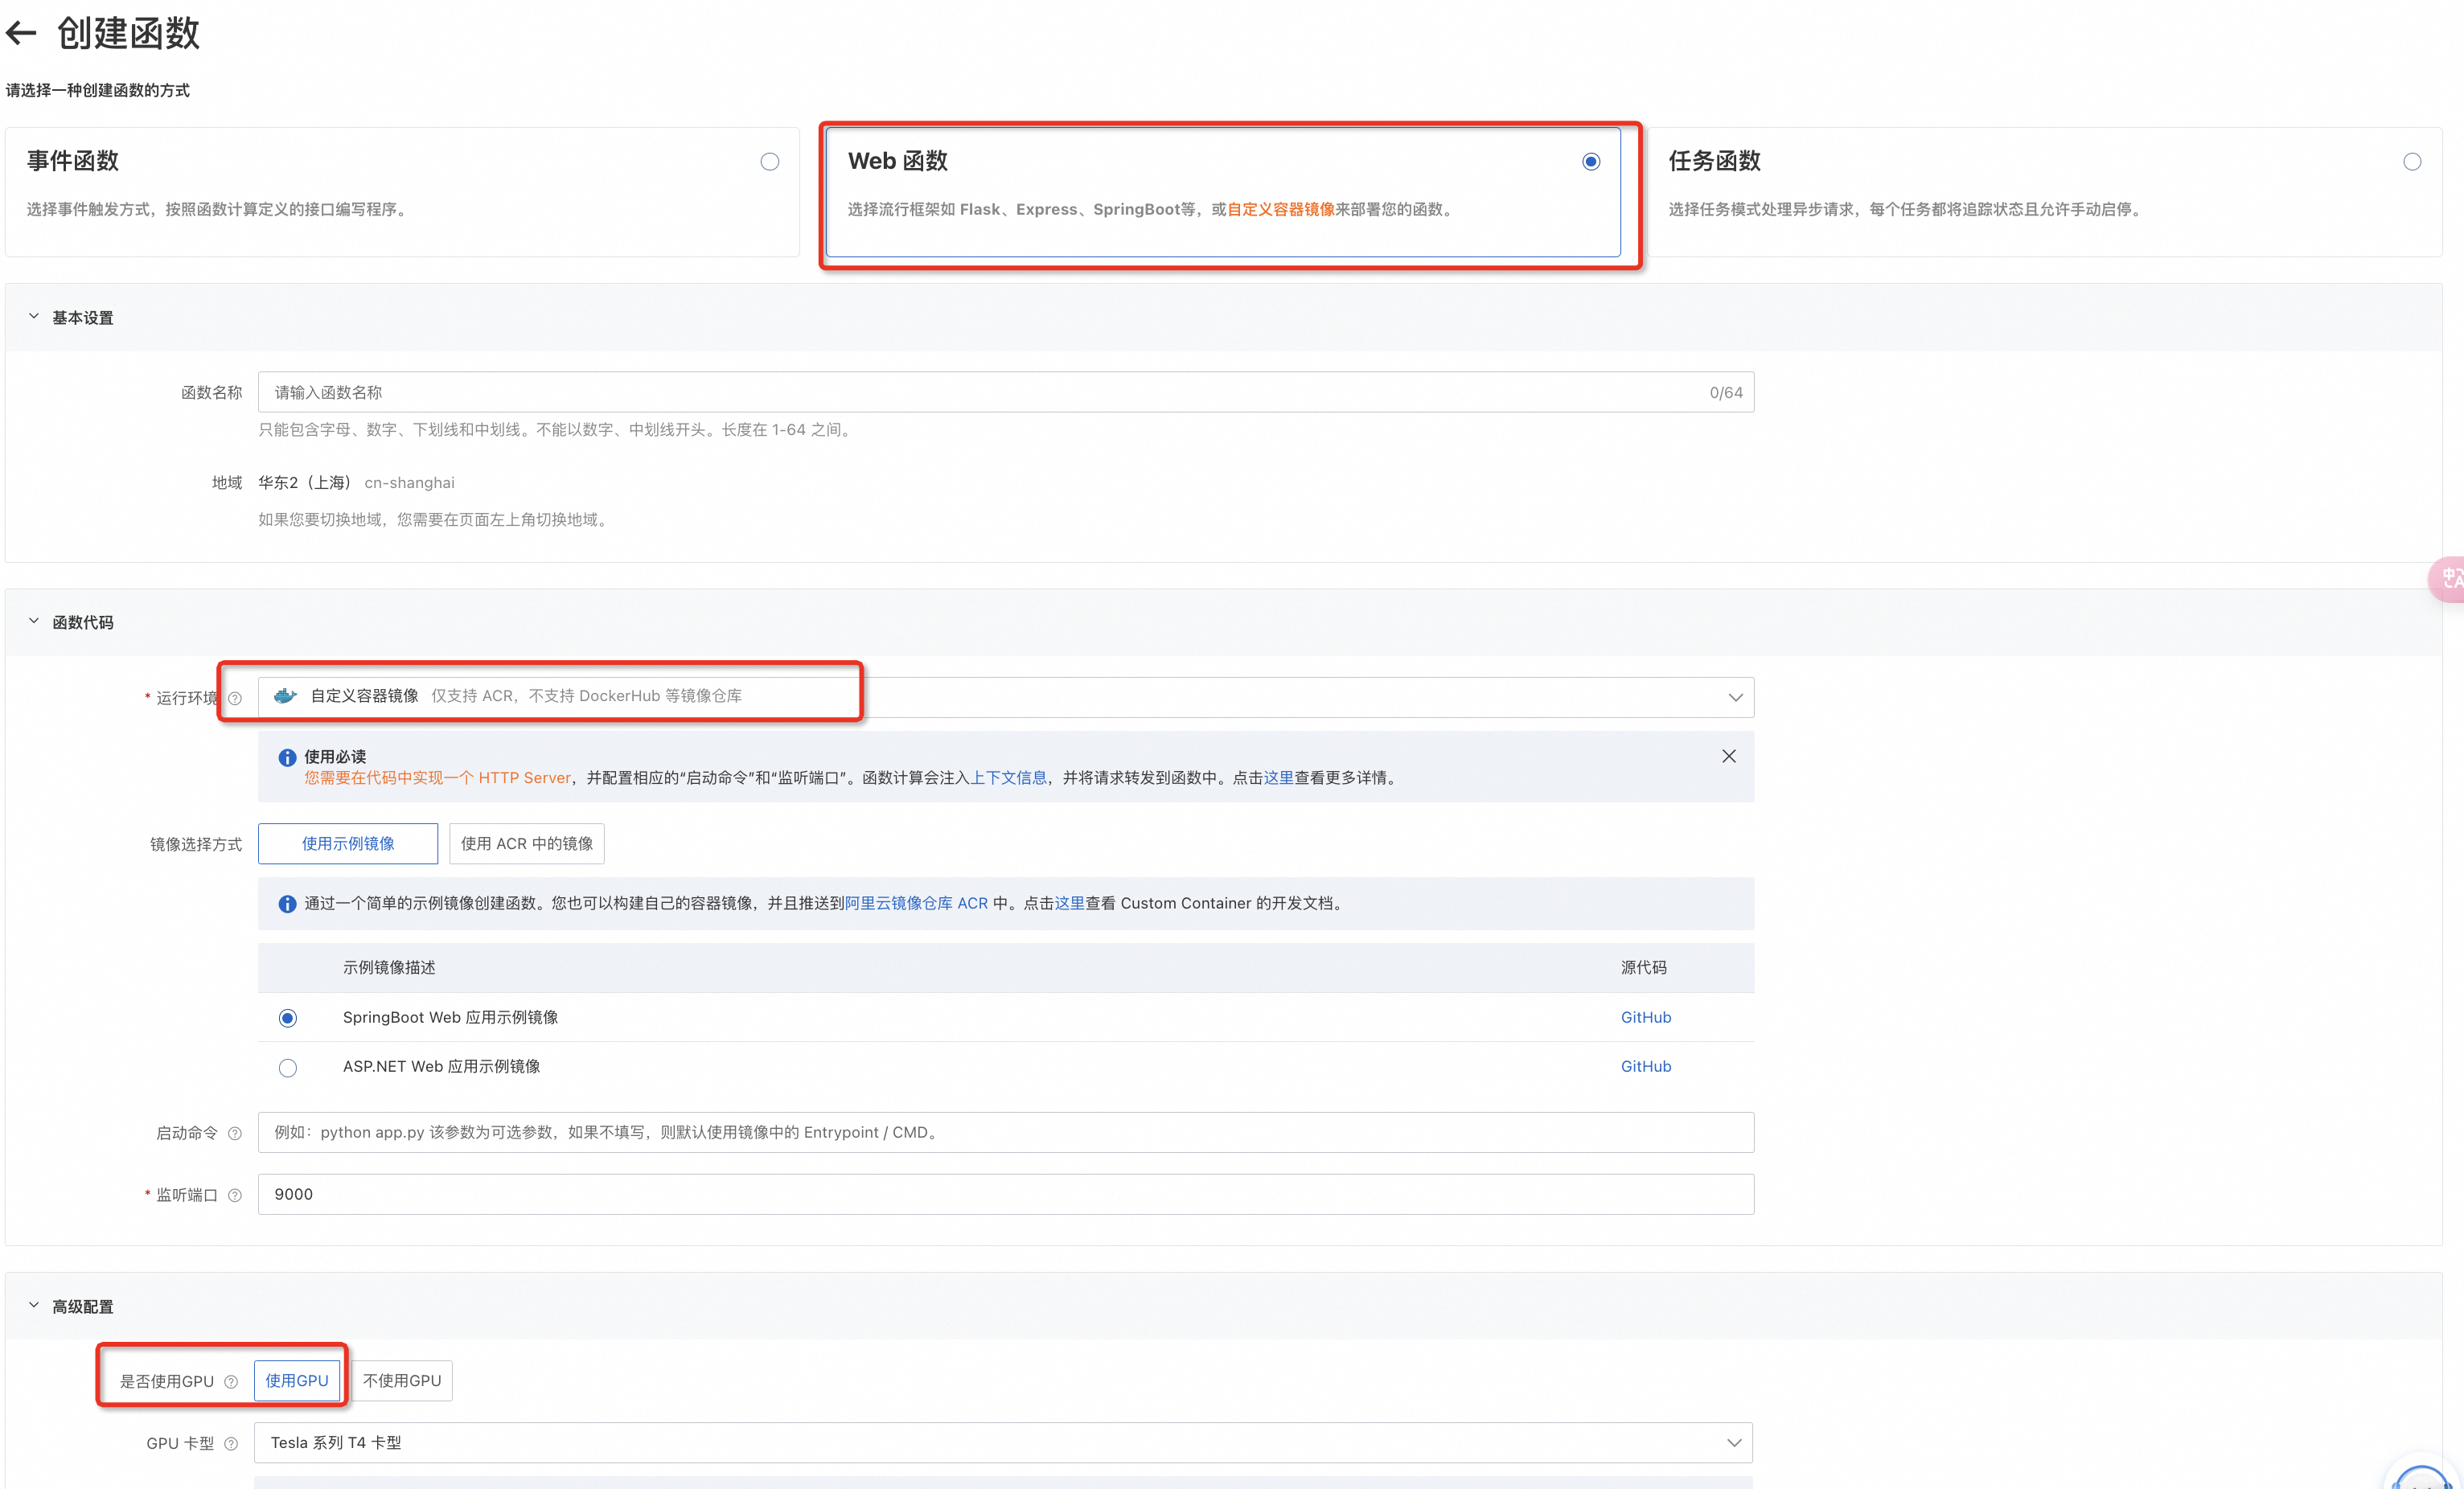
Task: Open help icon beside 启动命令 label
Action: point(235,1133)
